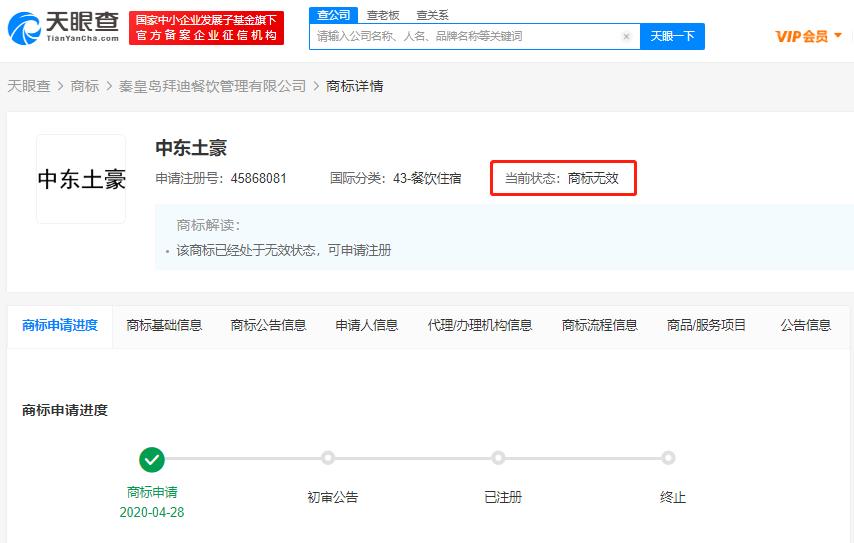Open the 商标流程信息 tab
This screenshot has width=854, height=543.
599,325
